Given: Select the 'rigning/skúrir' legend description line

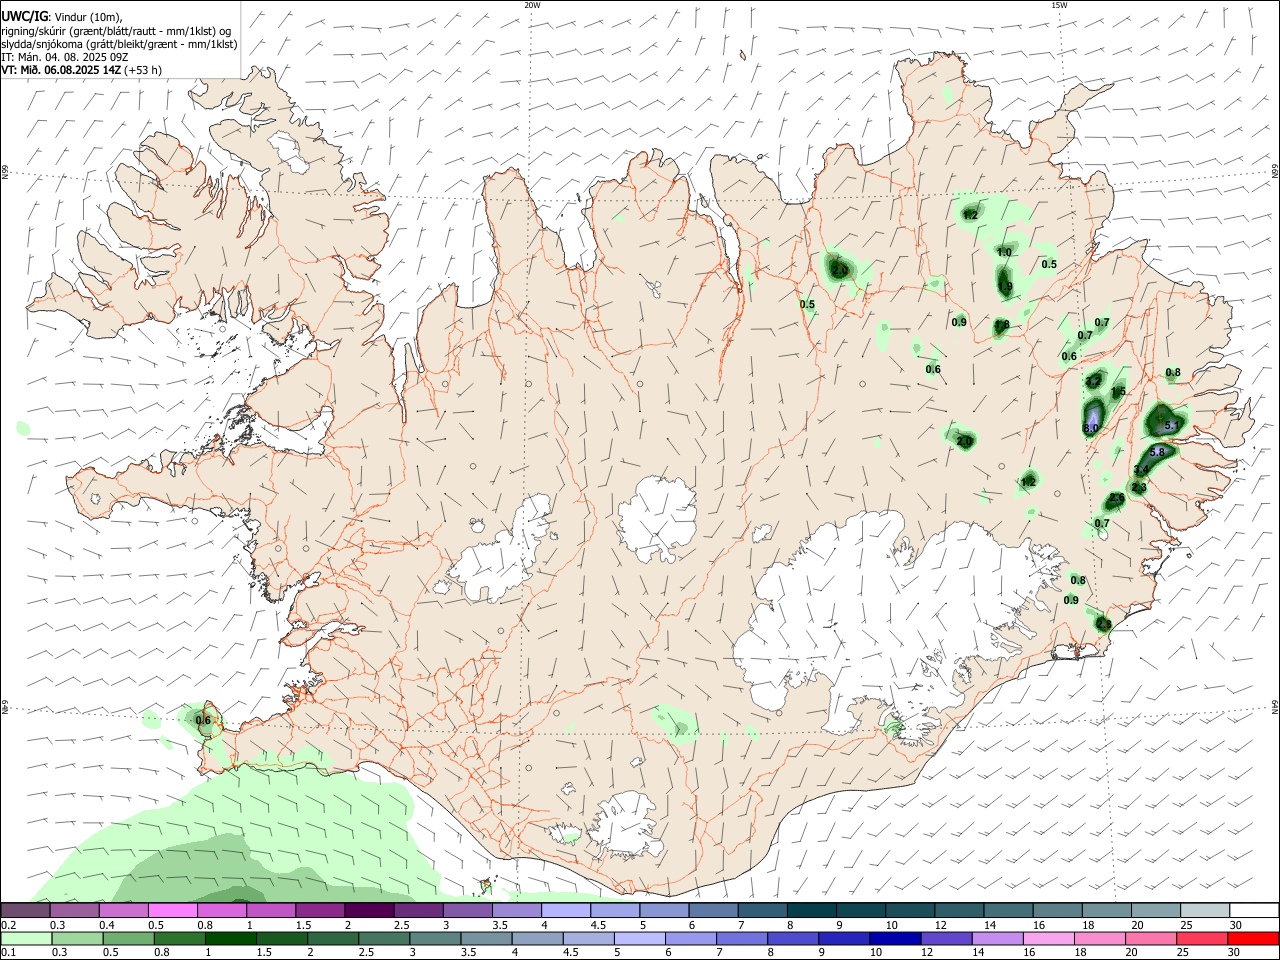Looking at the screenshot, I should 116,30.
